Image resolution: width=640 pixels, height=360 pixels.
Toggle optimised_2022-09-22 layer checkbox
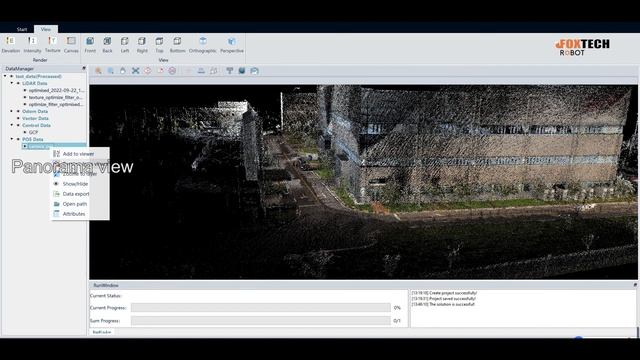25,90
